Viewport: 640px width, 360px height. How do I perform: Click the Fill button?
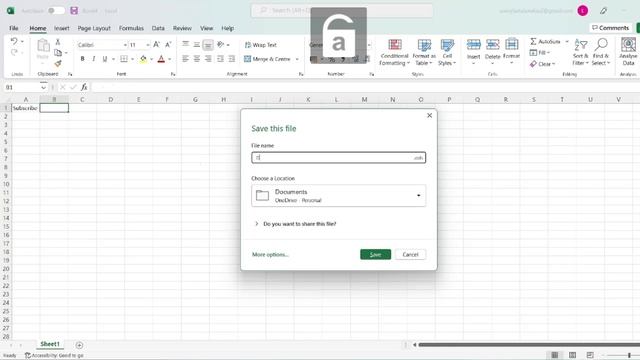[x=540, y=53]
